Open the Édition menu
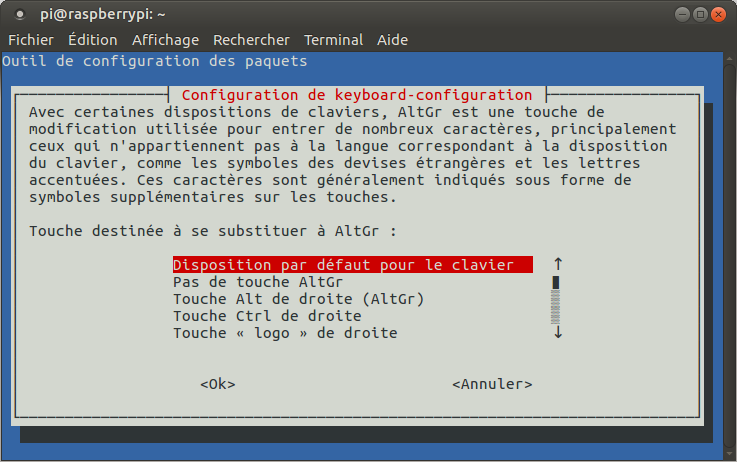Screen dimensions: 737x462 click(x=93, y=40)
